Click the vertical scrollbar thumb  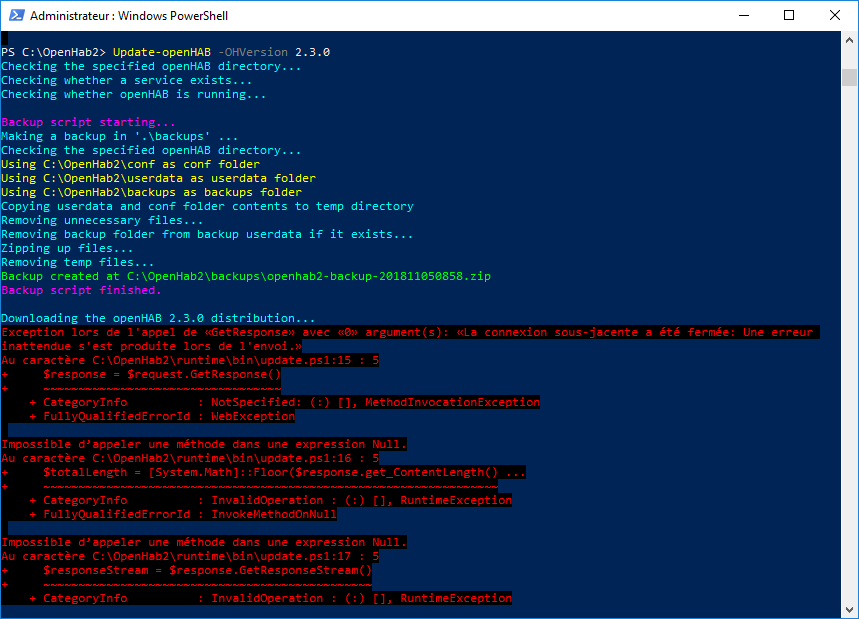click(x=849, y=78)
